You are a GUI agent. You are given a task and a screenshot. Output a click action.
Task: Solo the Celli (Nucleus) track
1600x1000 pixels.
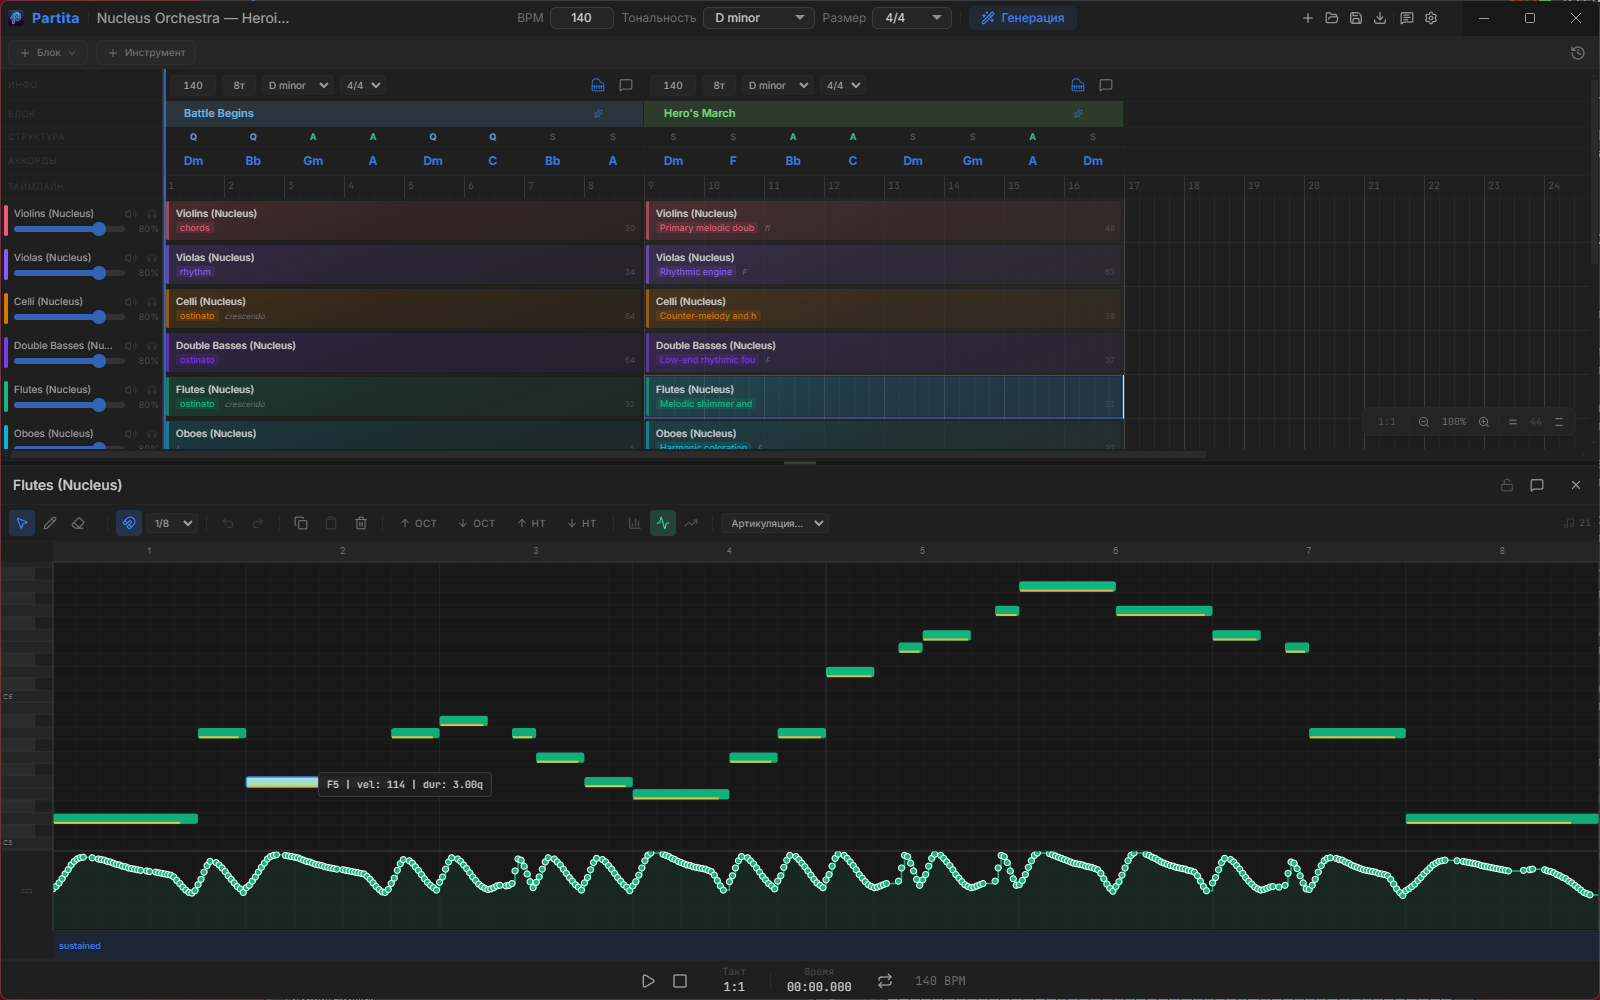(x=152, y=302)
